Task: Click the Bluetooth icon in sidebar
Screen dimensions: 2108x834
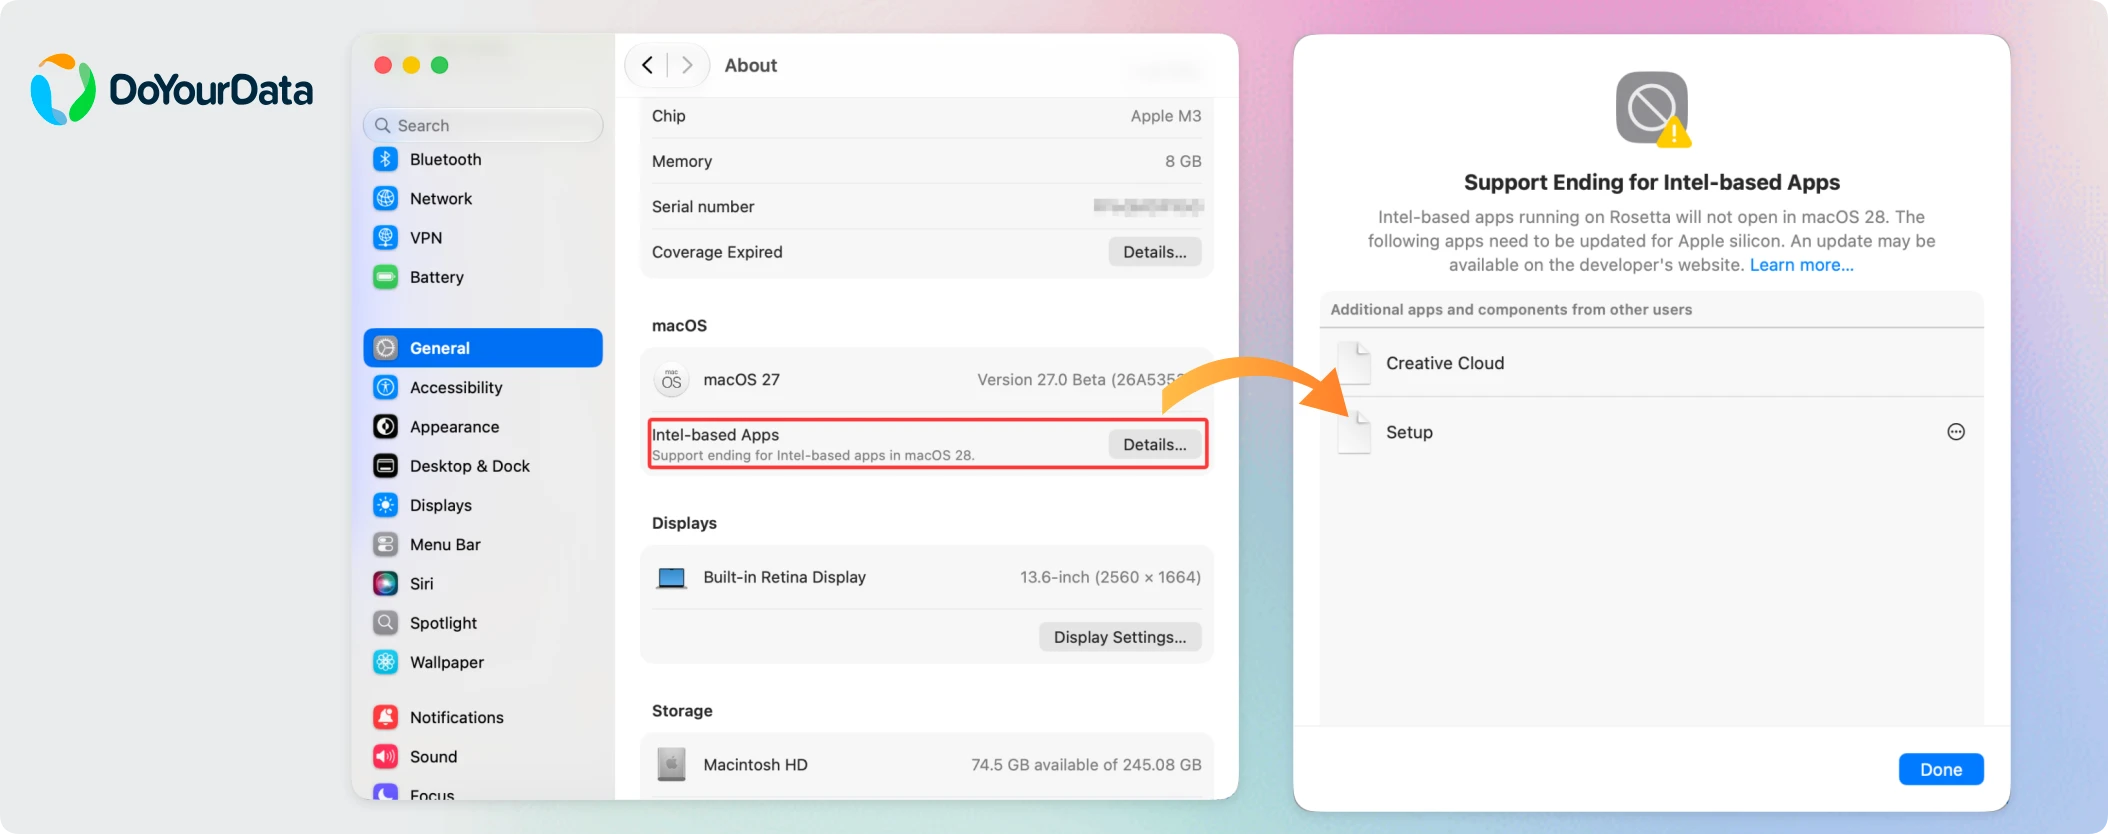Action: click(385, 159)
